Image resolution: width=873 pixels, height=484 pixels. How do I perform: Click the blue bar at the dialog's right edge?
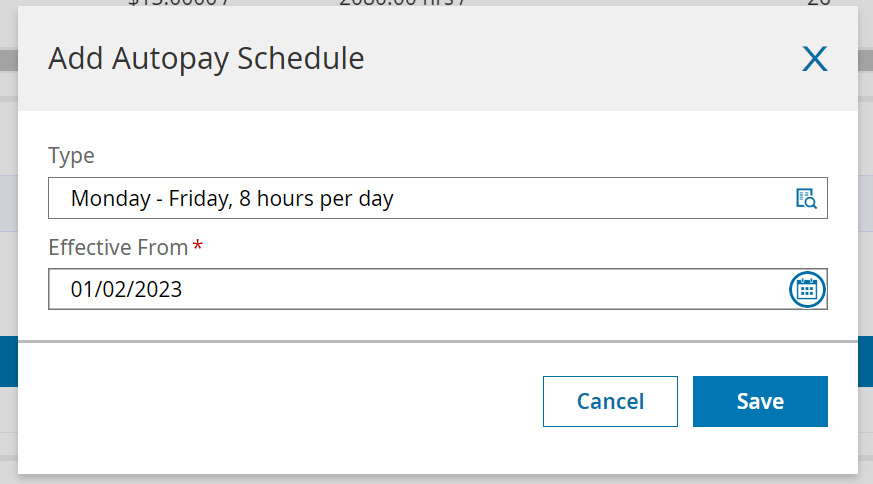point(865,360)
